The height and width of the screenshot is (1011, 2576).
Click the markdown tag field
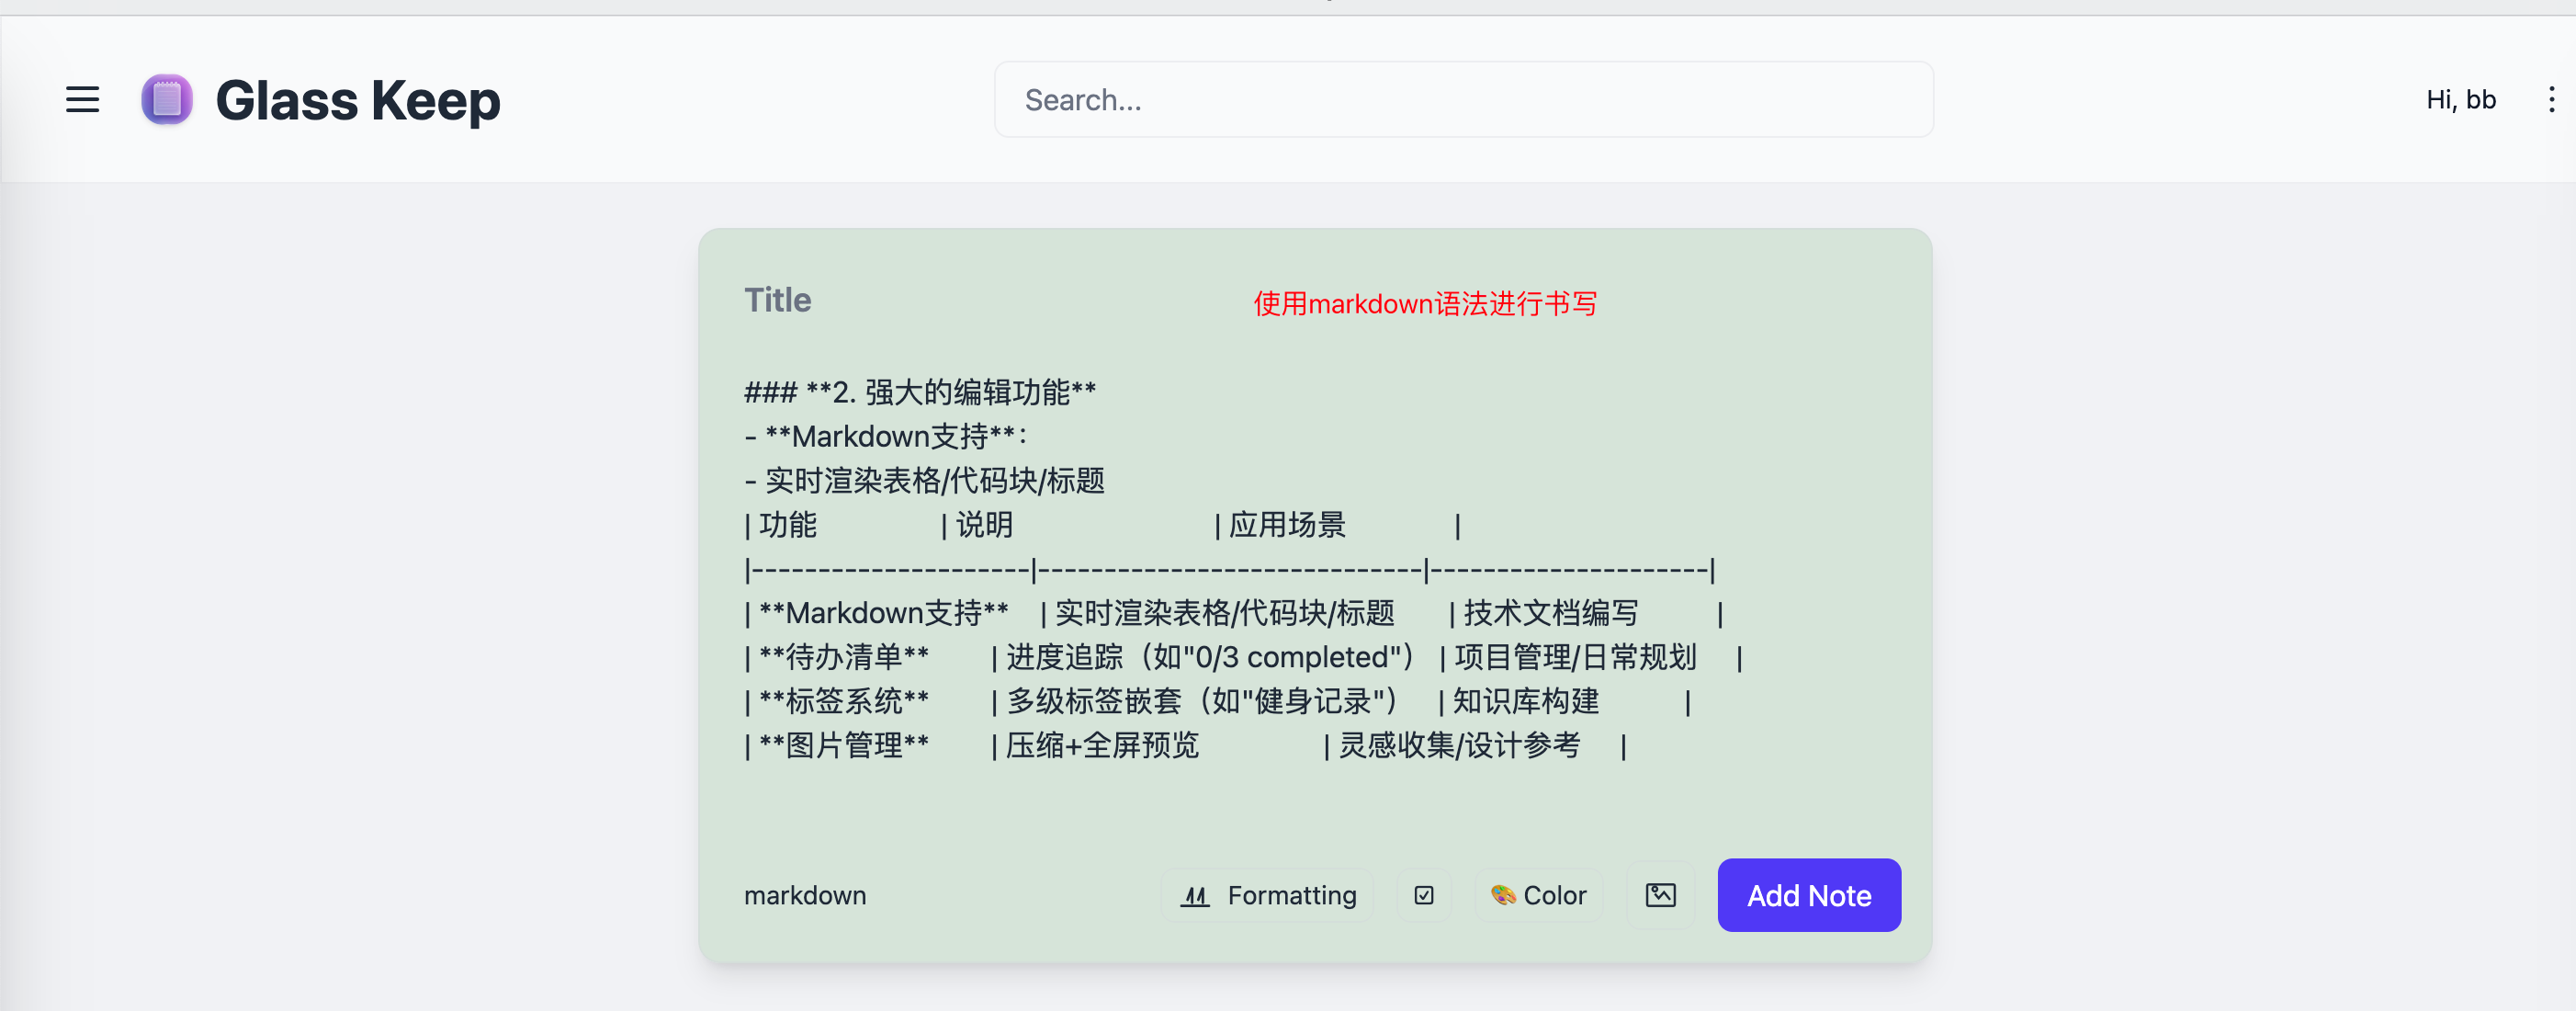pyautogui.click(x=940, y=895)
